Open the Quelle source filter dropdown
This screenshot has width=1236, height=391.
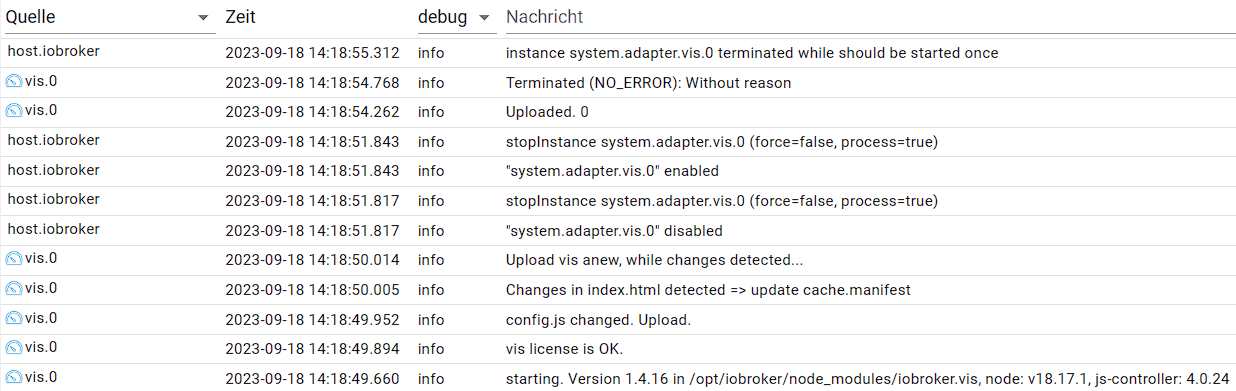[110, 17]
